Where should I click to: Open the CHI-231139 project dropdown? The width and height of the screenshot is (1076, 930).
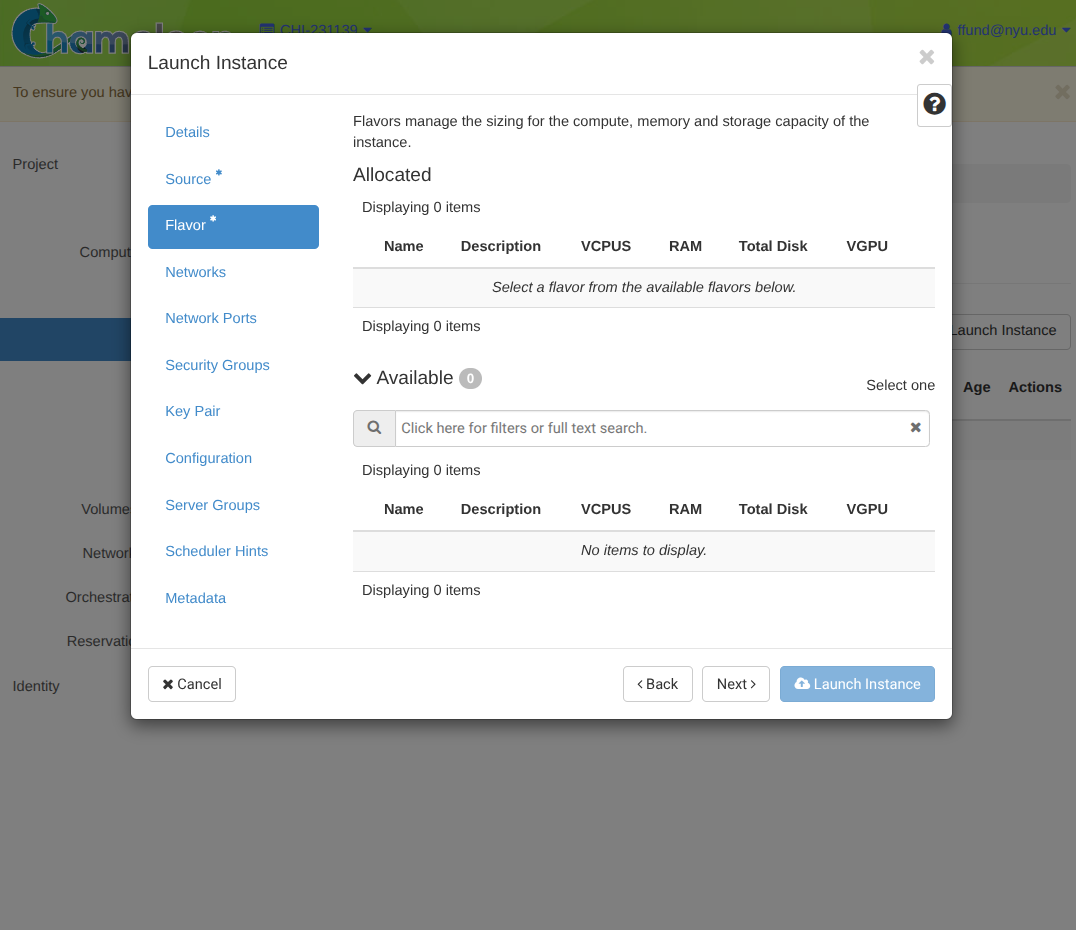tap(315, 30)
